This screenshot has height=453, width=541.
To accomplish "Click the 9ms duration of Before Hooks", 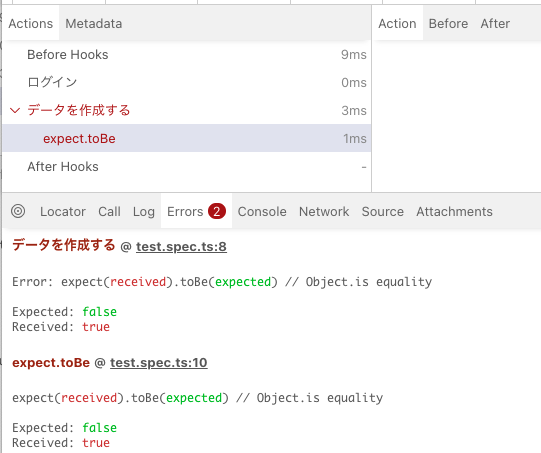I will [354, 55].
